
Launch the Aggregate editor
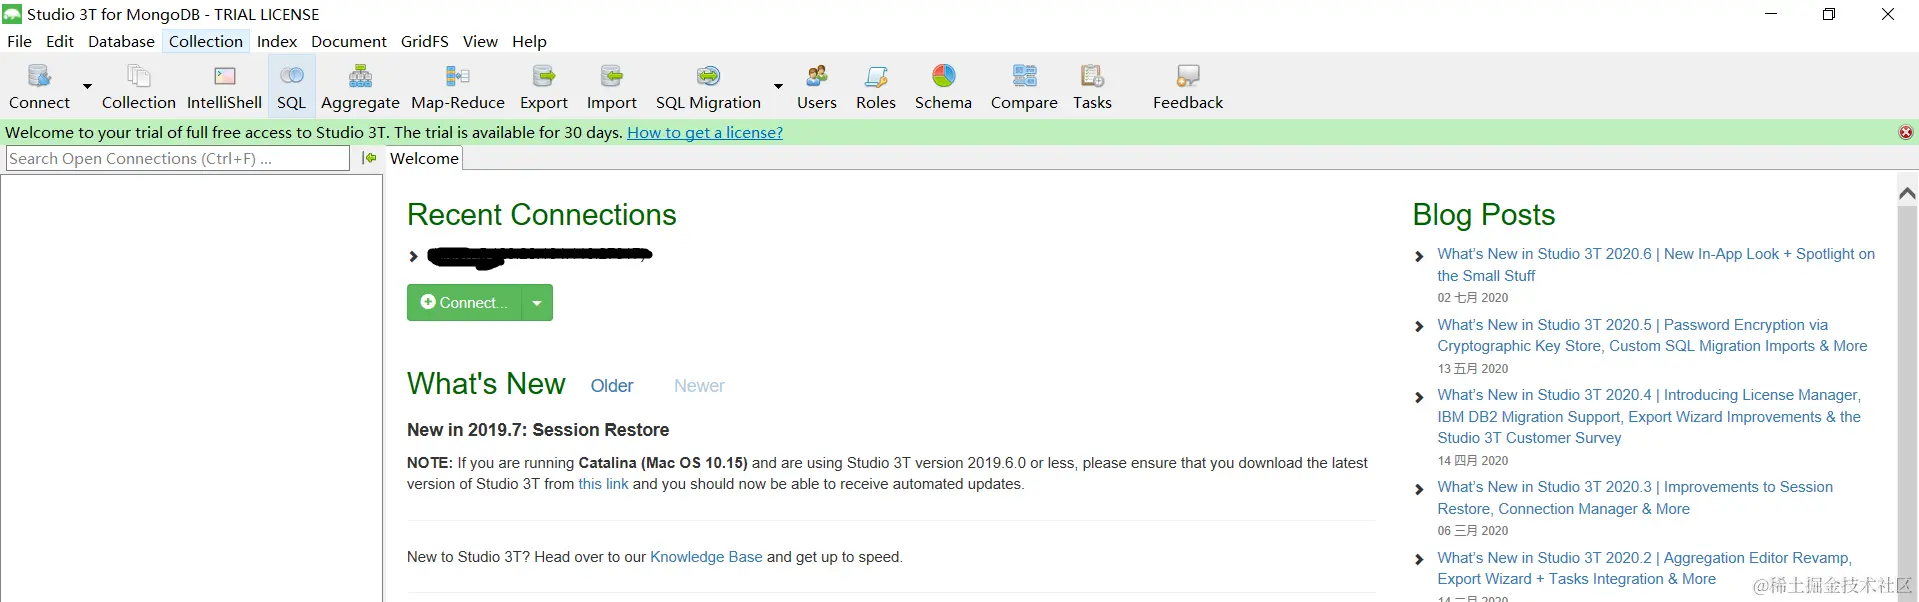360,87
